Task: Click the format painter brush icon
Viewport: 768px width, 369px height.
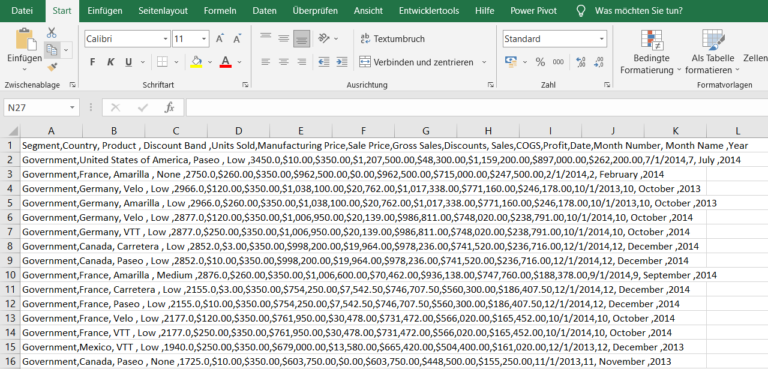Action: point(51,66)
